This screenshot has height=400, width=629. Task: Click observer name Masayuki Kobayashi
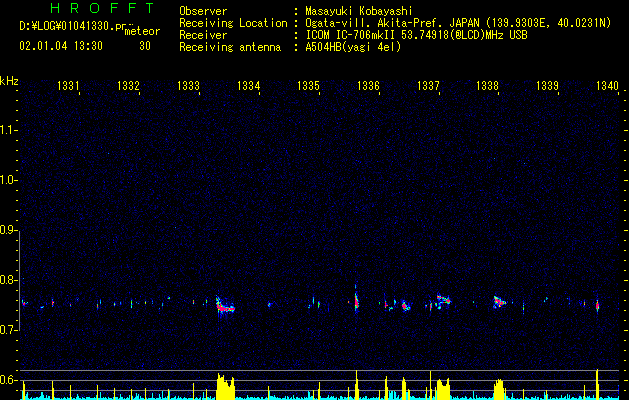pyautogui.click(x=359, y=11)
